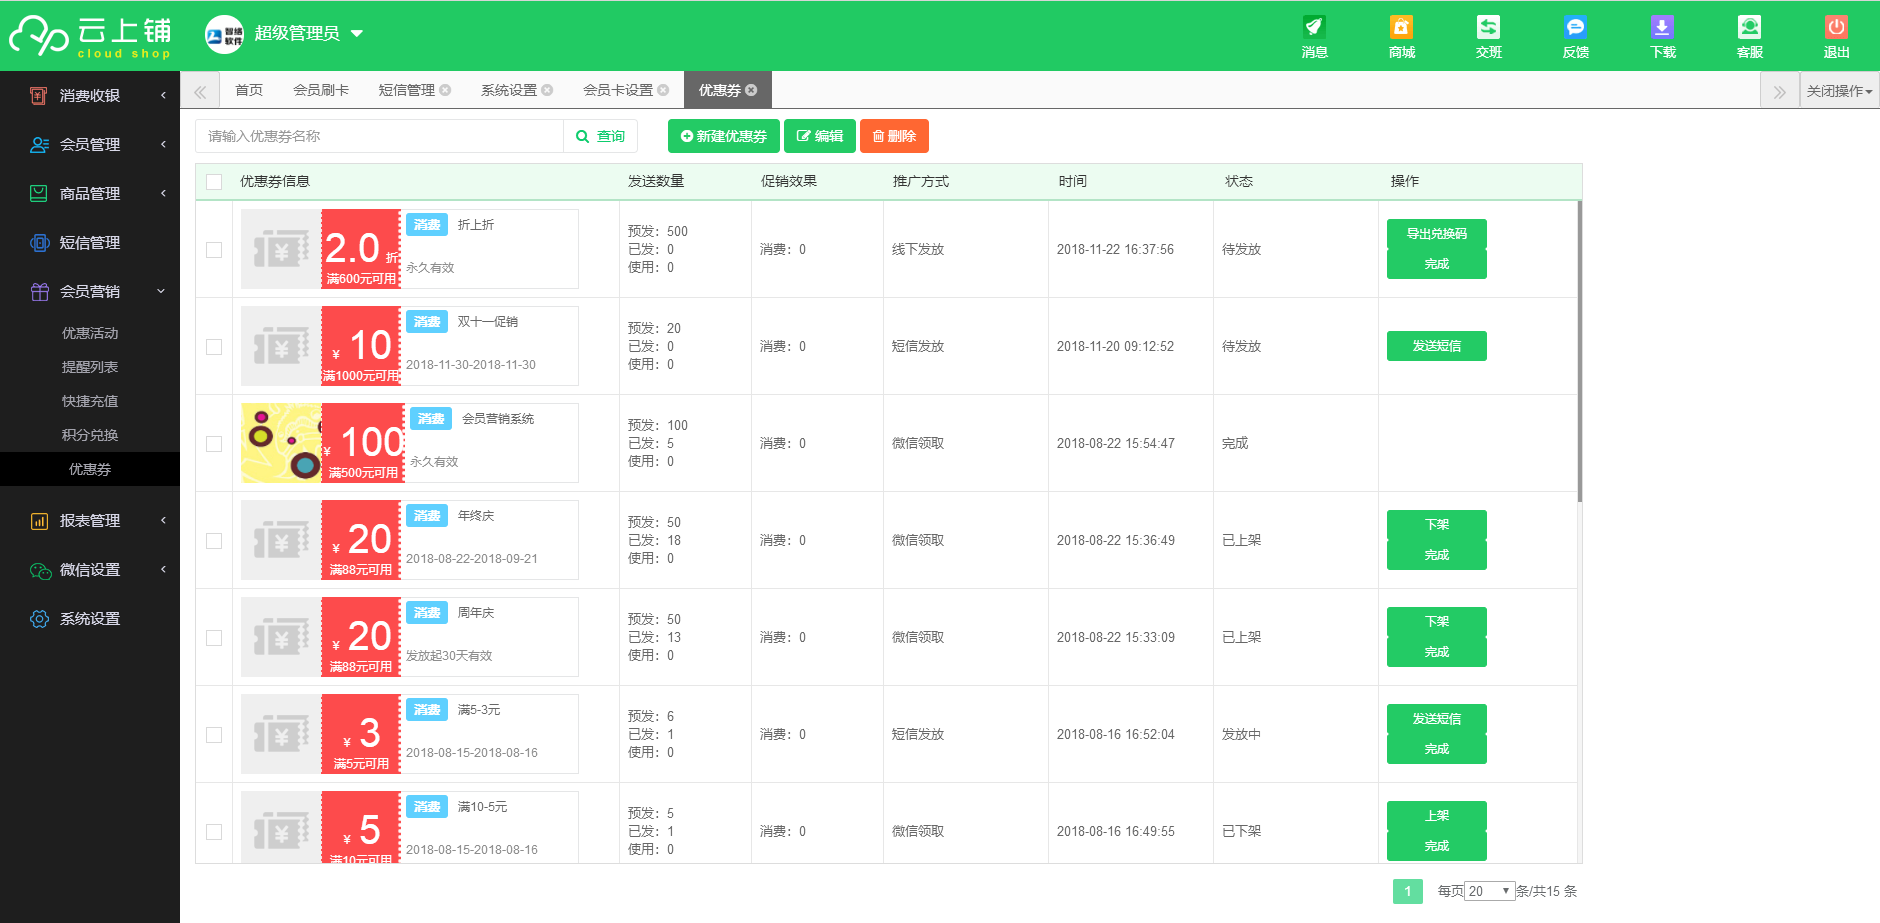Open the 超级管理员 user dropdown arrow

click(x=357, y=34)
